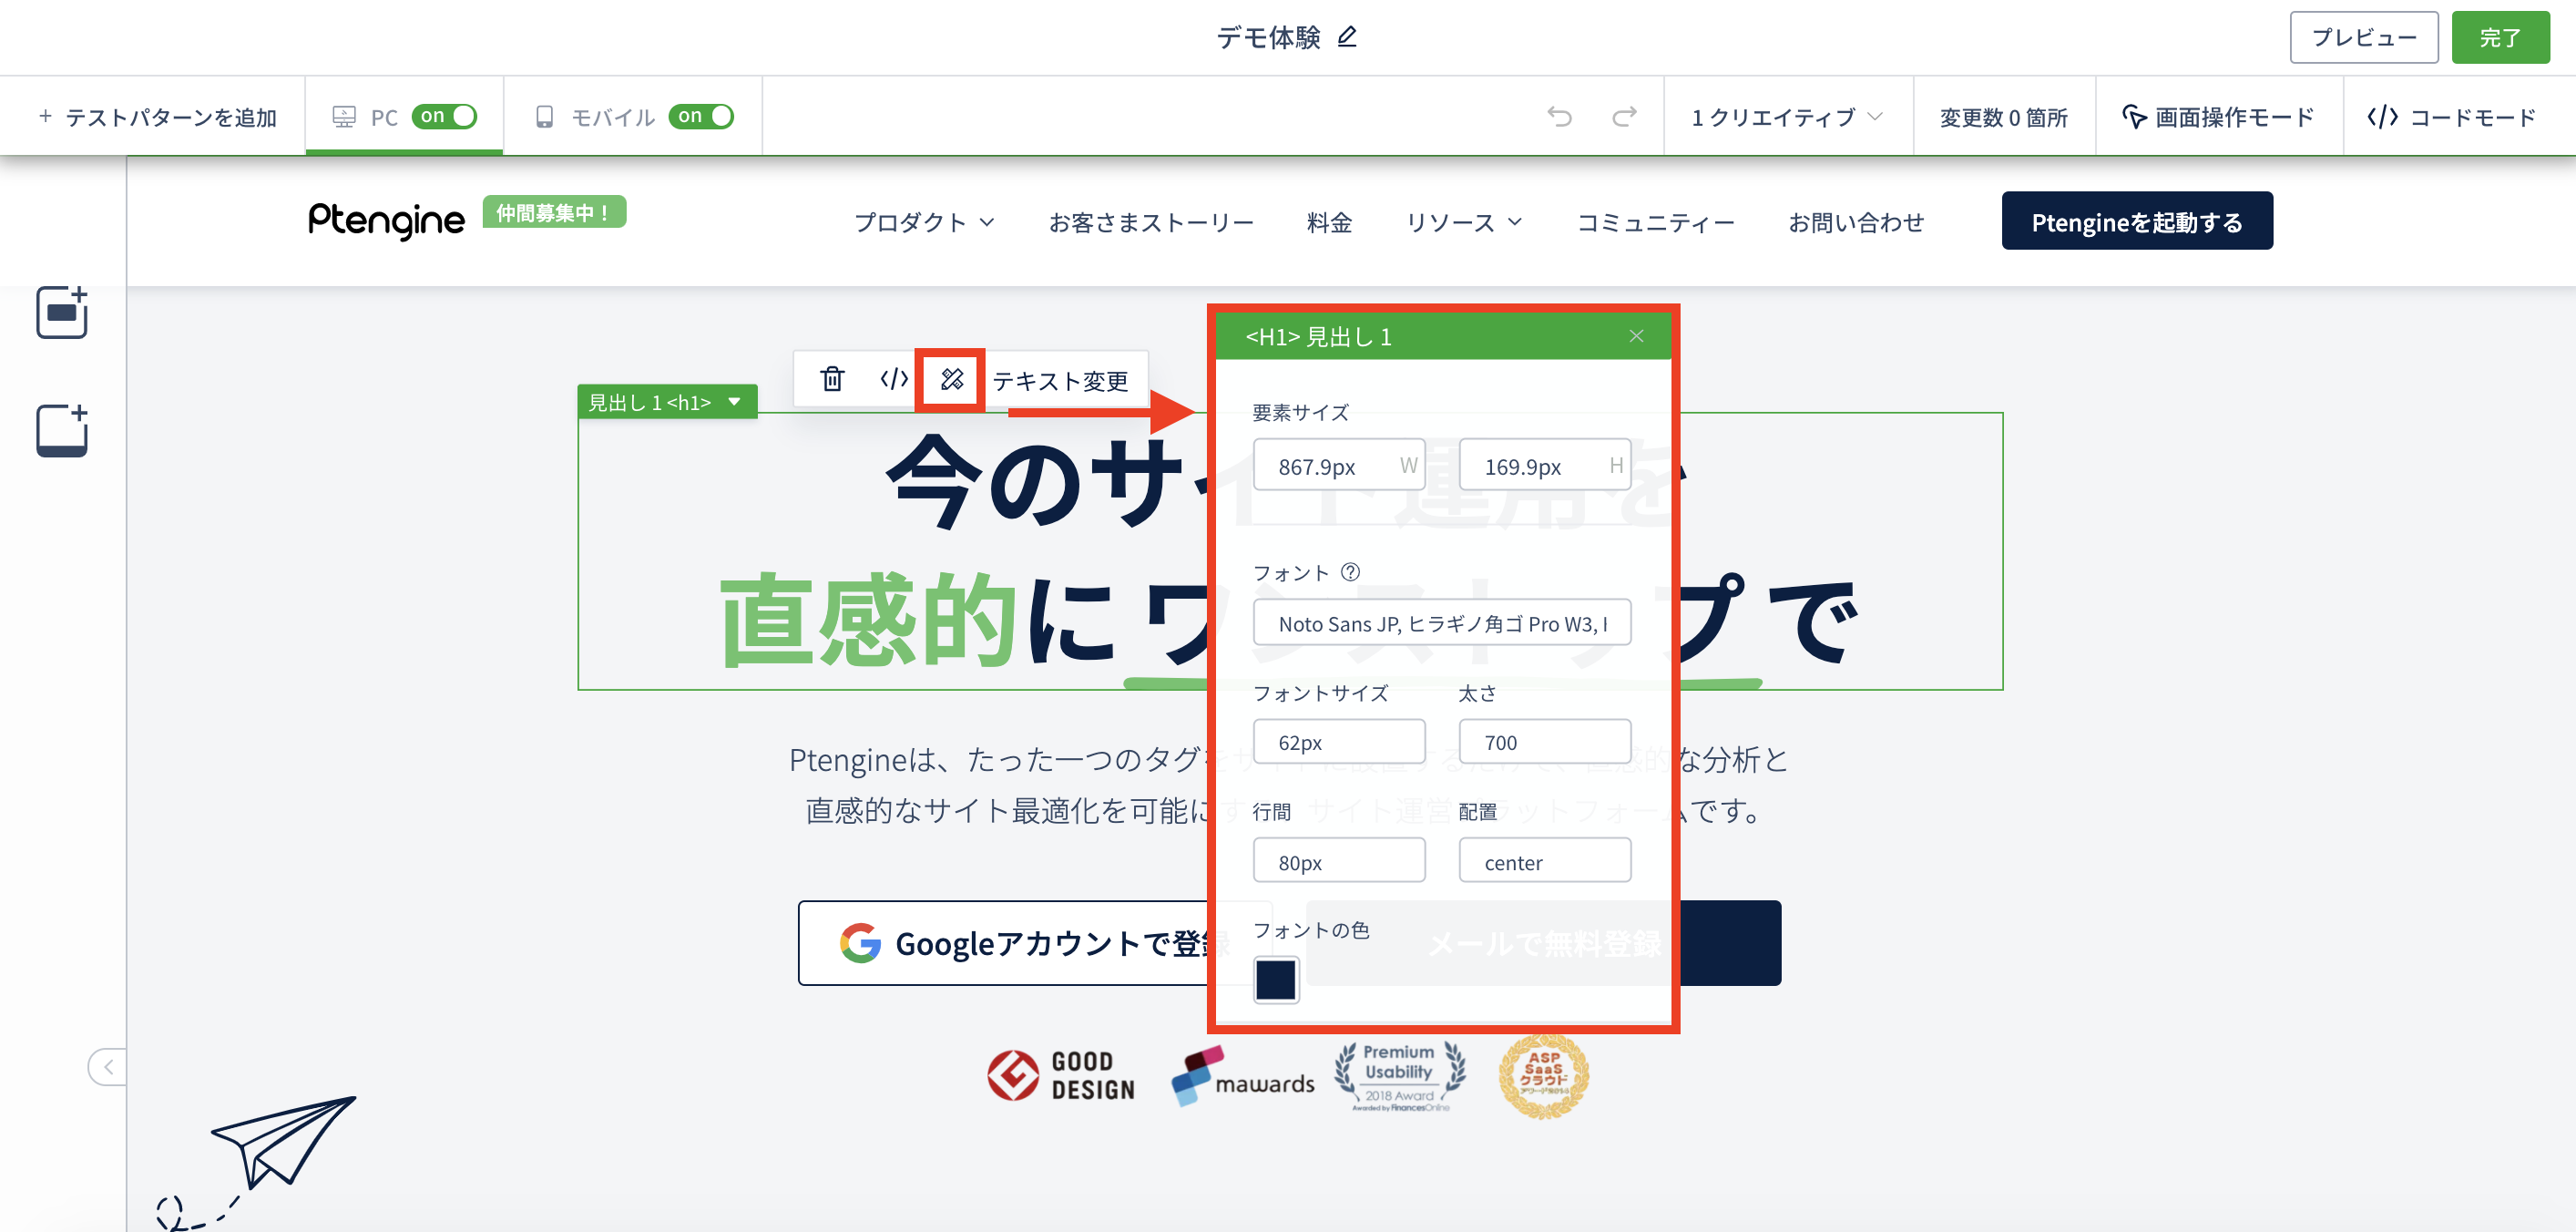The height and width of the screenshot is (1232, 2576).
Task: Click the Premium Usability award badge
Action: click(x=1400, y=1076)
